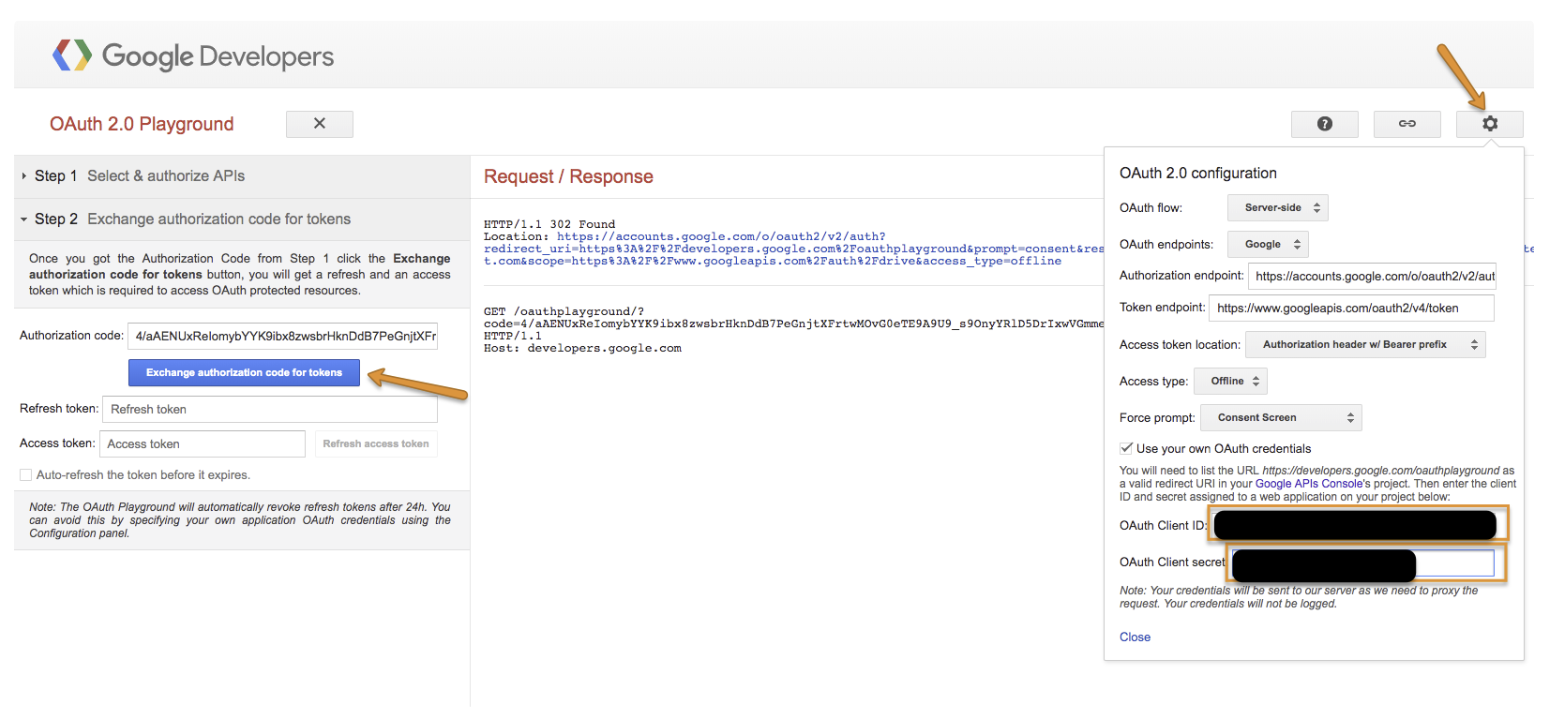Click the link icon button
This screenshot has width=1556, height=718.
click(1406, 124)
